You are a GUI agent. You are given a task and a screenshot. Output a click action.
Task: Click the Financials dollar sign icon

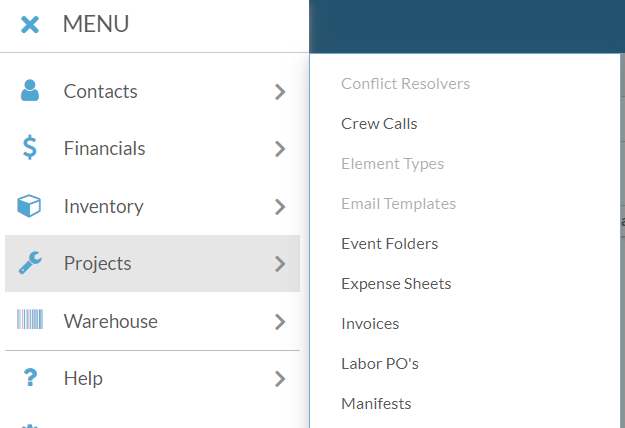click(x=30, y=148)
